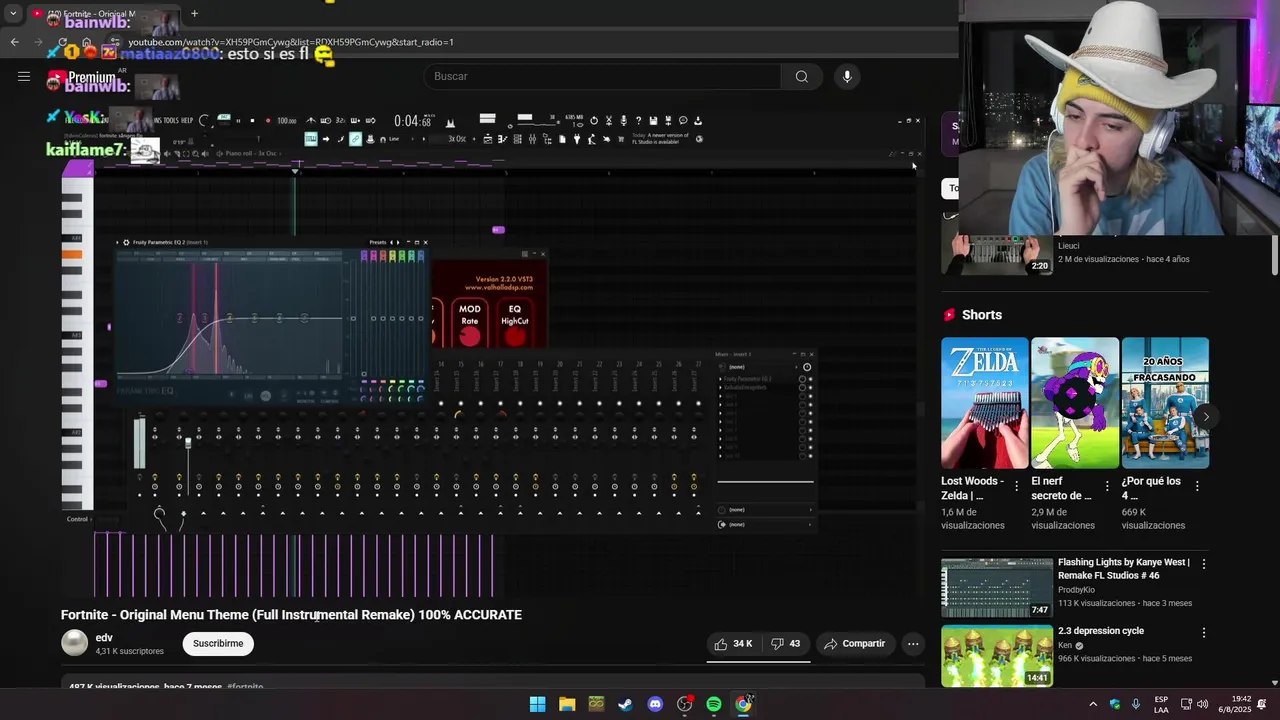Go back using the browser back arrow
1280x720 pixels.
tap(14, 42)
